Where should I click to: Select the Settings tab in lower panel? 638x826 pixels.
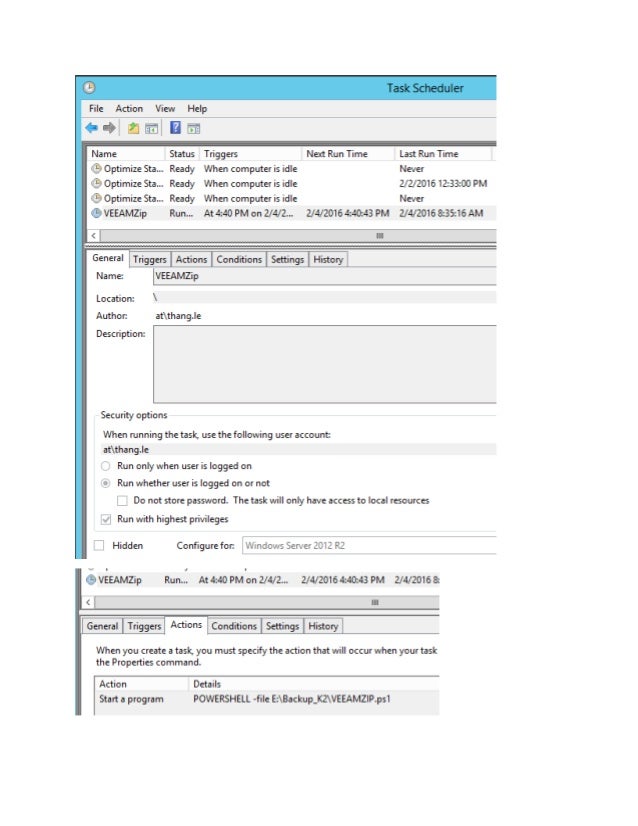[282, 626]
